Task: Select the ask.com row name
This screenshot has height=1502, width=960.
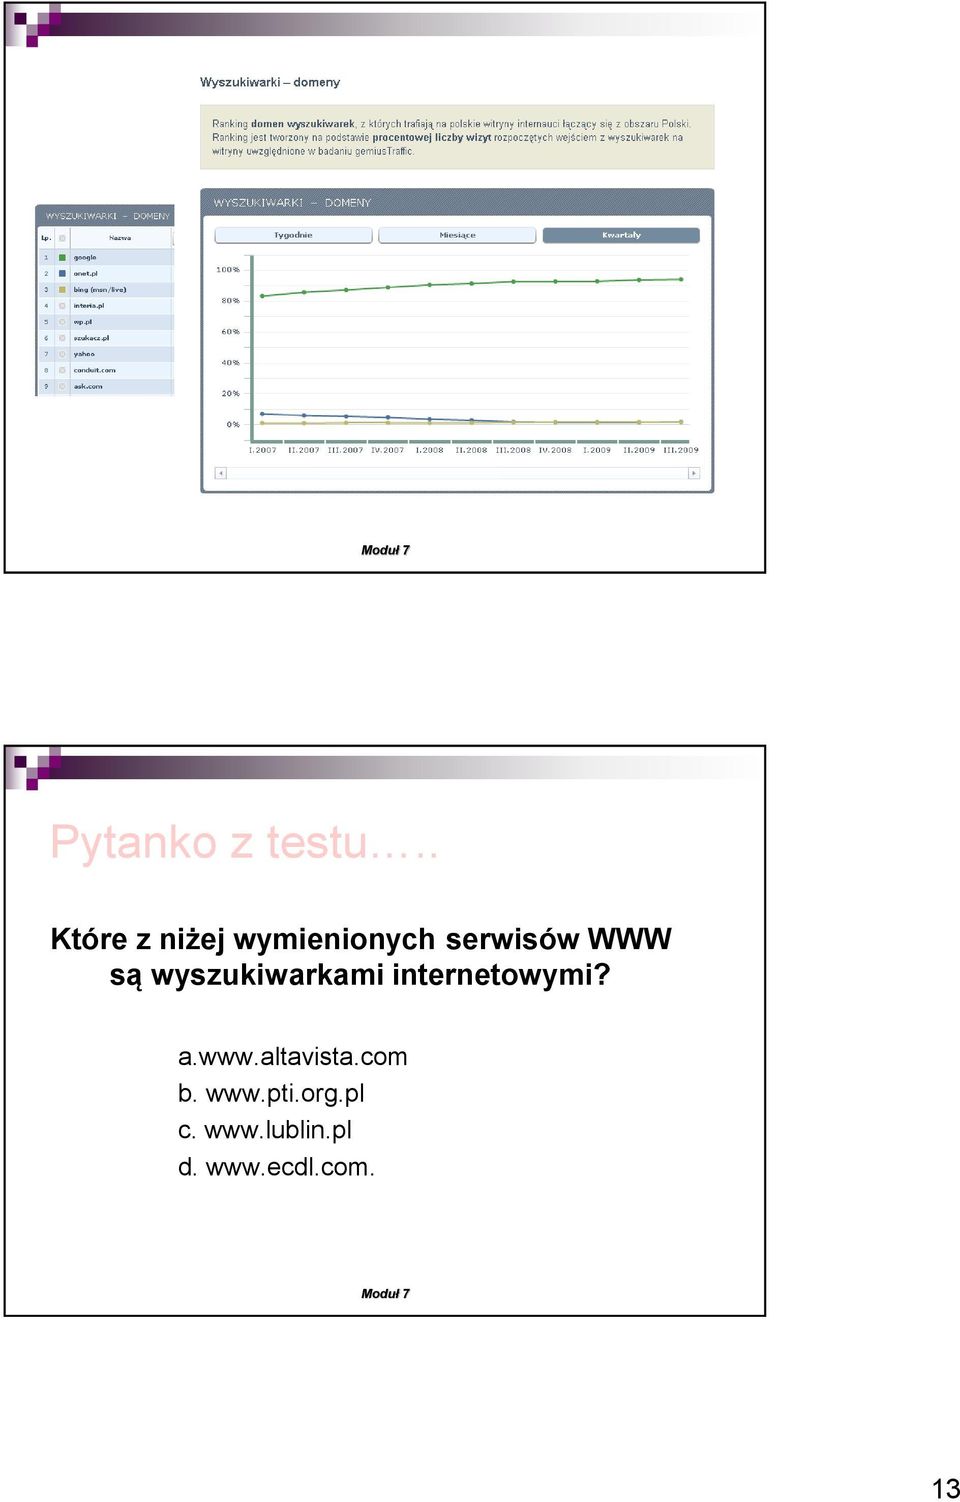Action: [88, 386]
